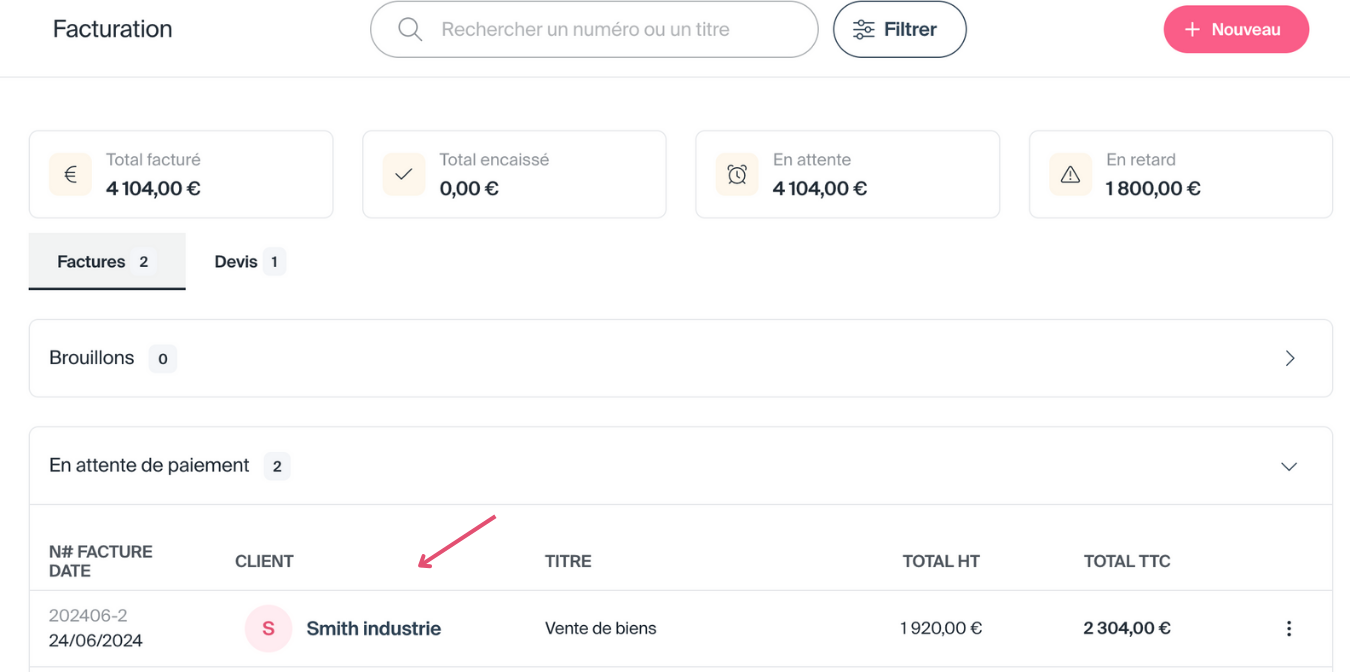Viewport: 1350px width, 672px height.
Task: Open the Smith industrie client link
Action: coord(373,629)
